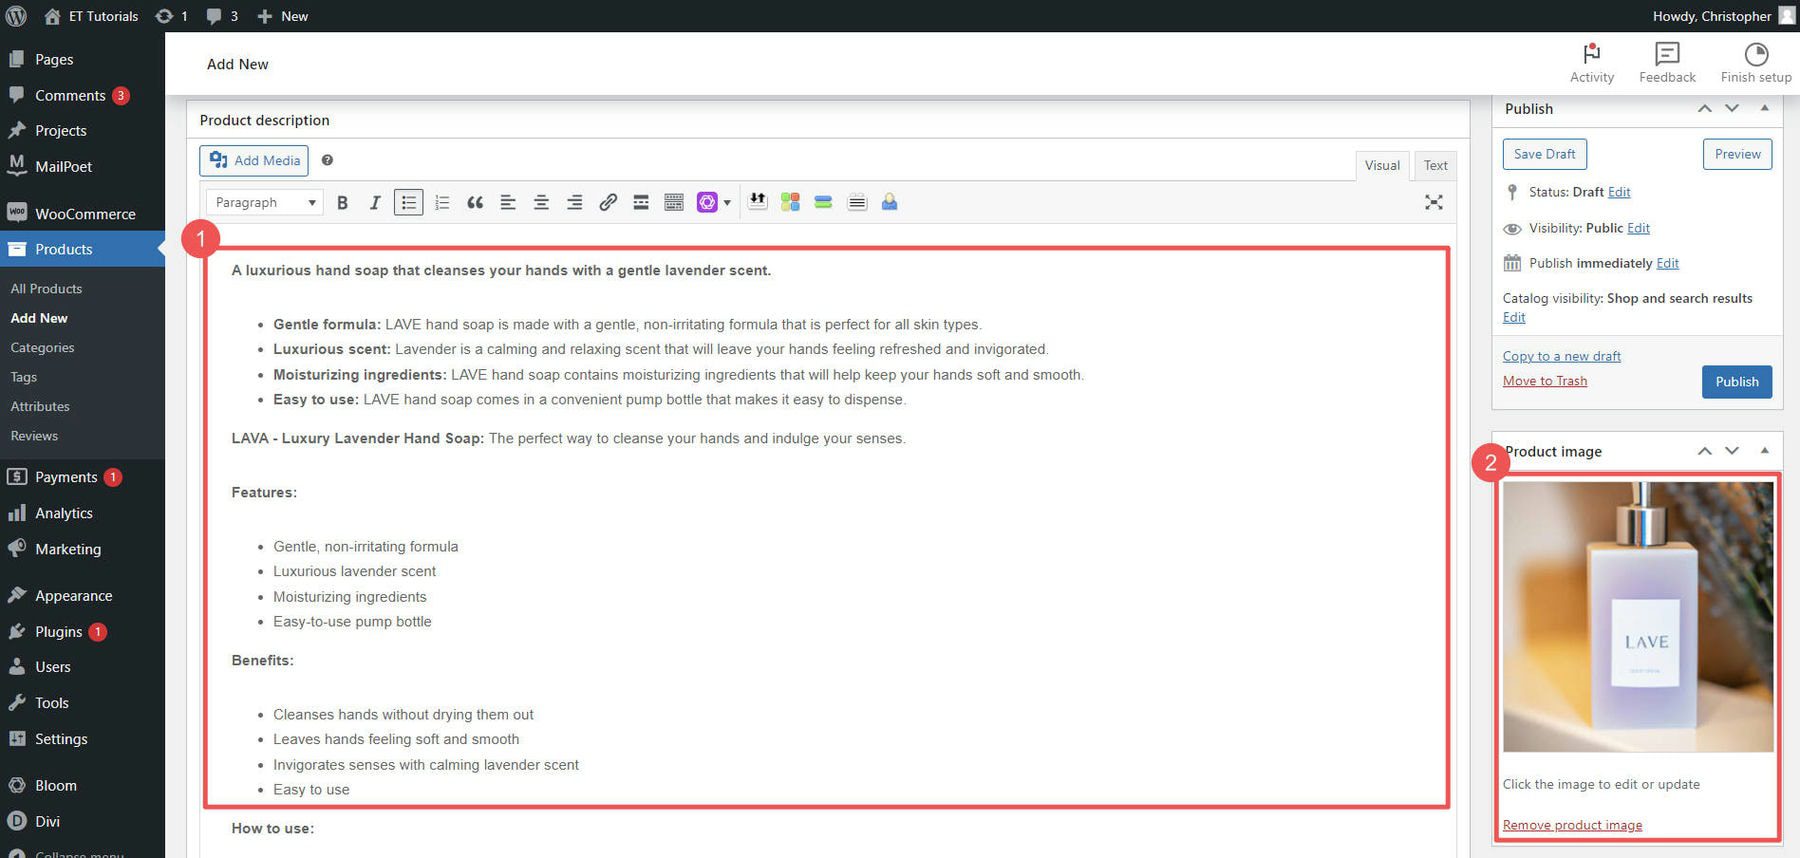Toggle the bulleted list button
1800x858 pixels.
[408, 203]
